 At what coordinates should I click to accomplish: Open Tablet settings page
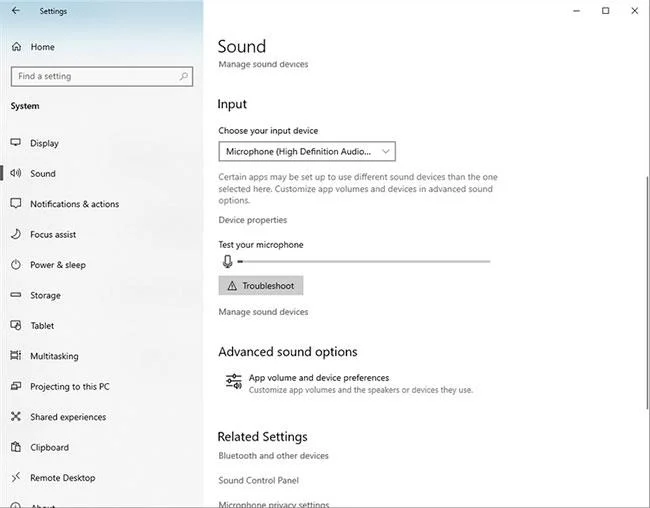click(42, 326)
